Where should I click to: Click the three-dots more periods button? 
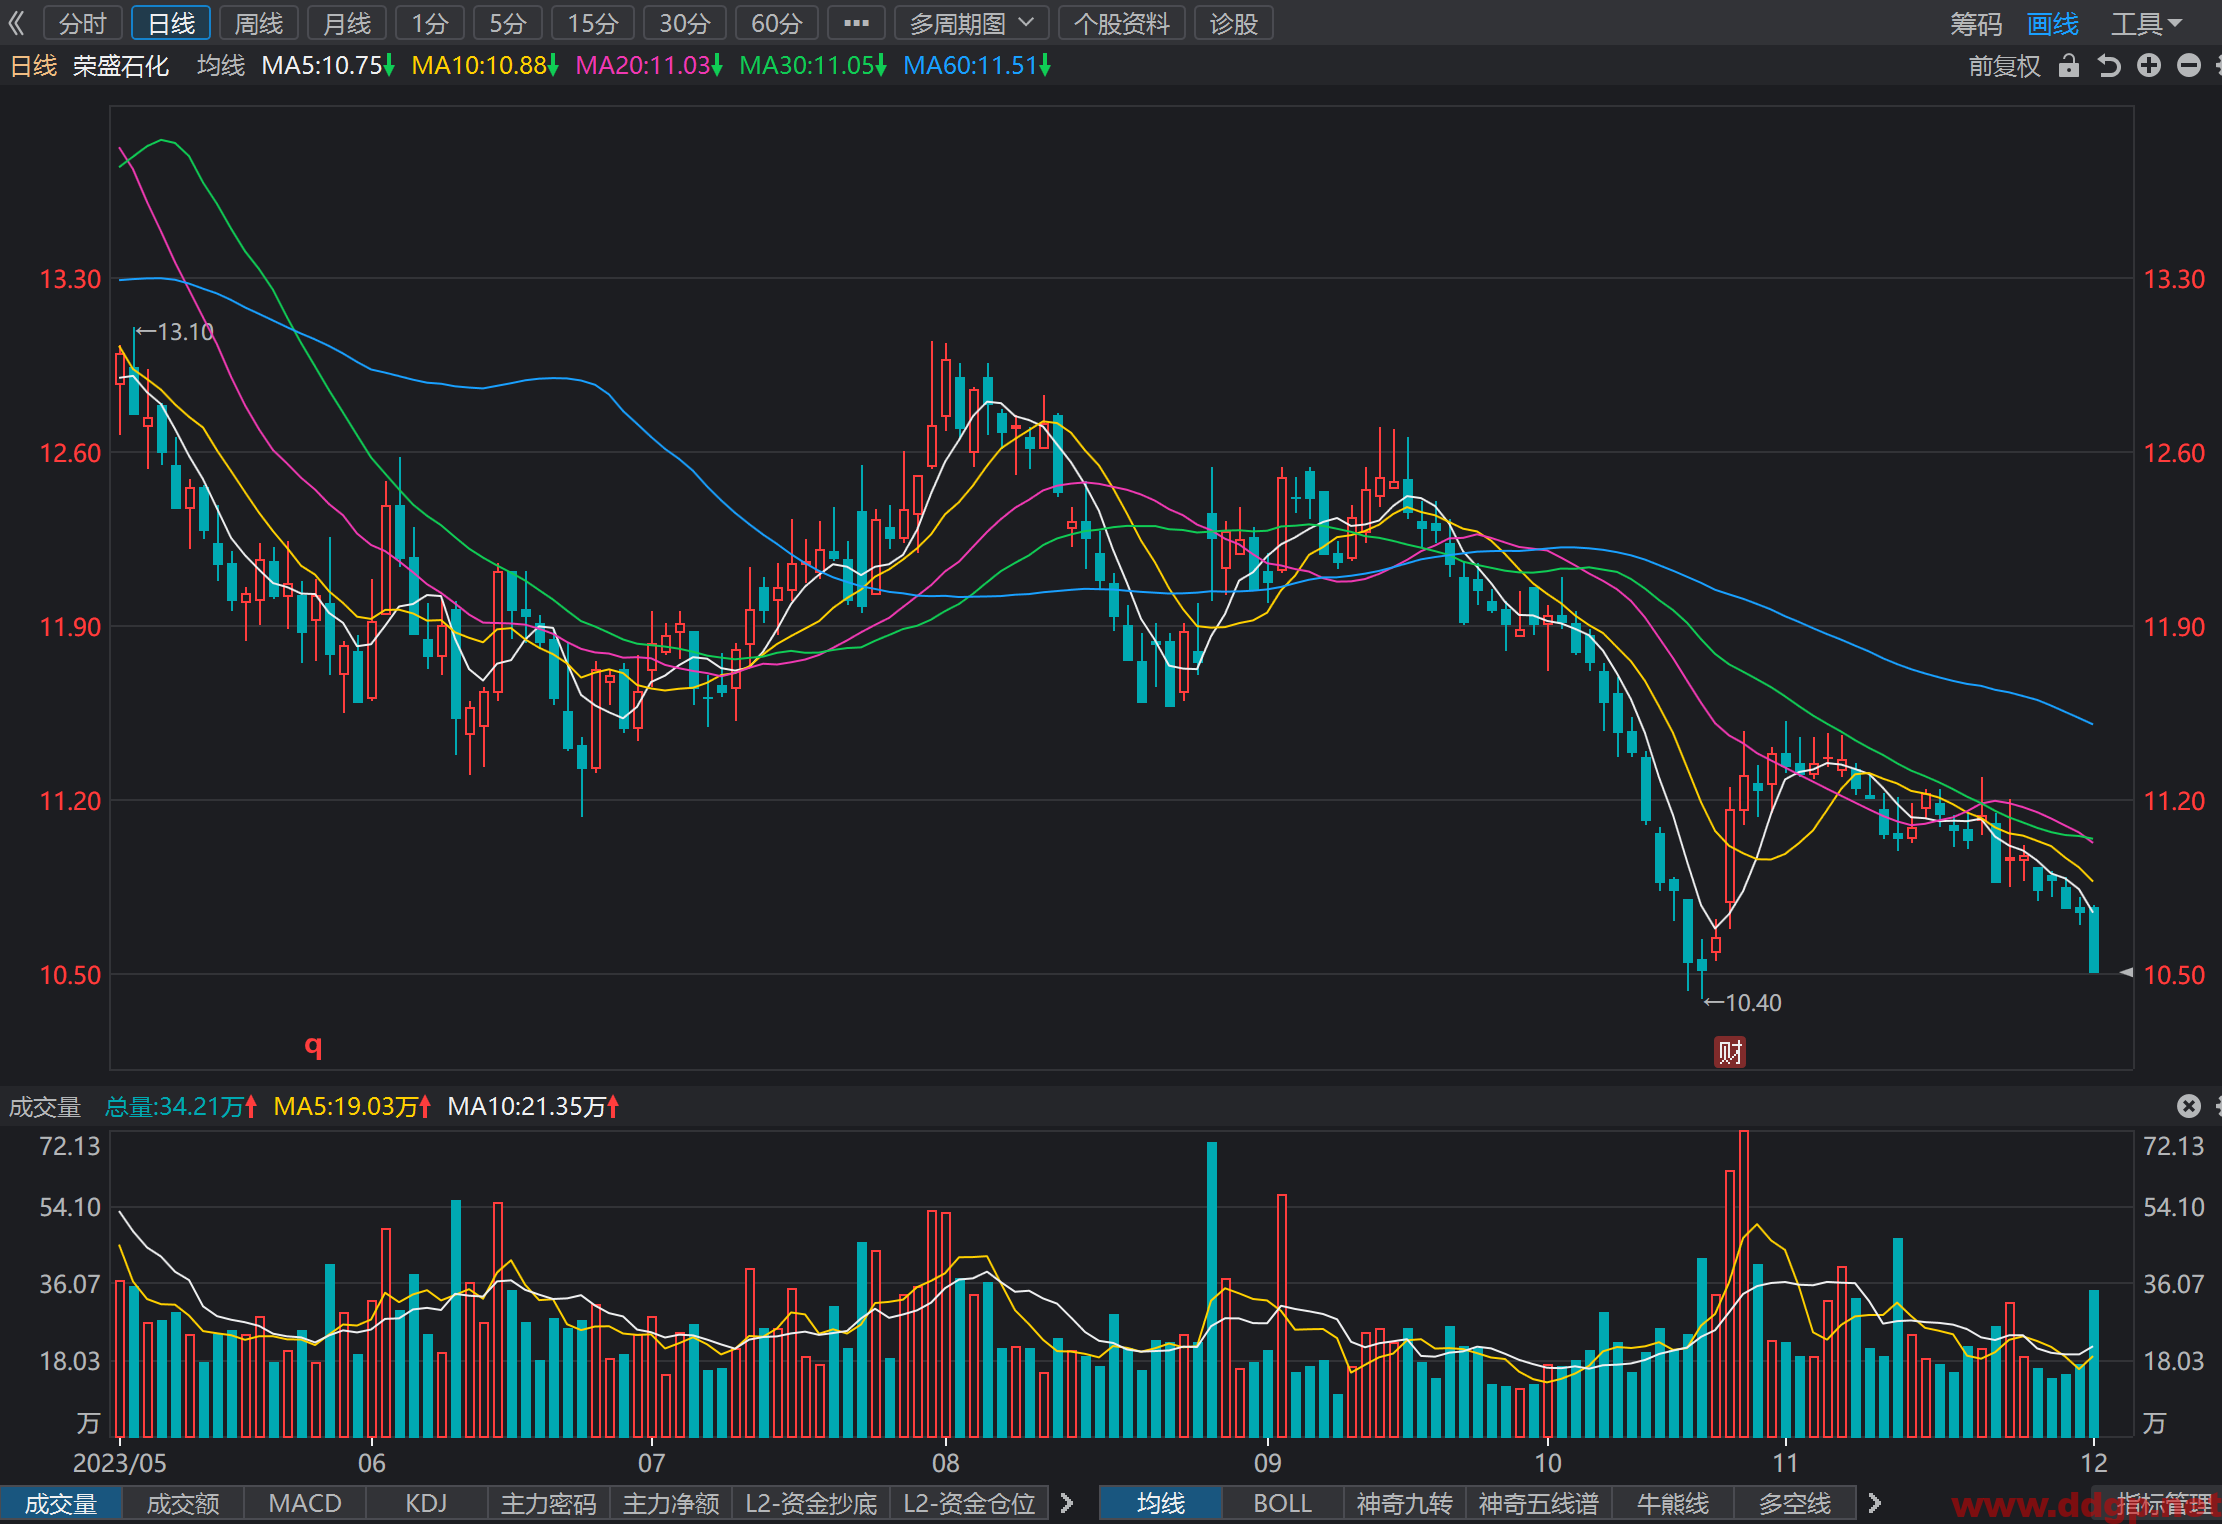(x=856, y=23)
